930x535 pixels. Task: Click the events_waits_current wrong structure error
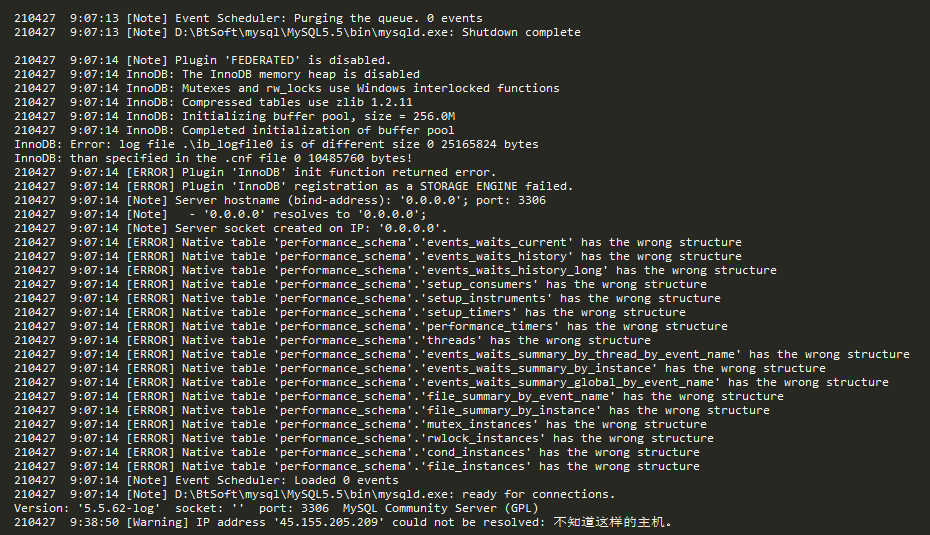point(378,243)
